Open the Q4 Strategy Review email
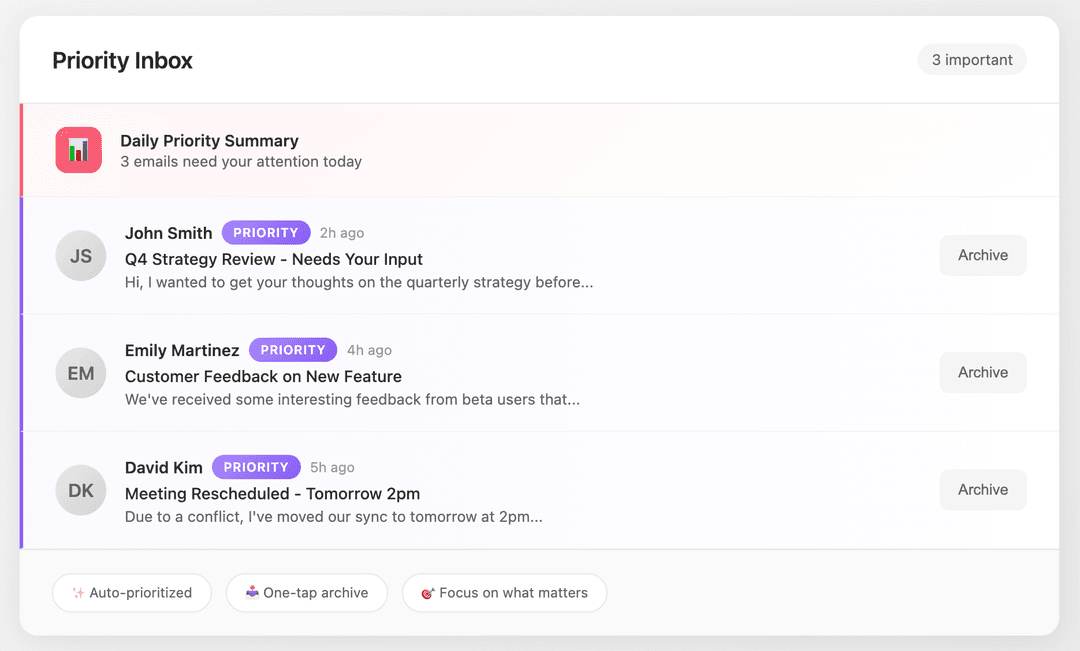1080x651 pixels. [x=273, y=259]
